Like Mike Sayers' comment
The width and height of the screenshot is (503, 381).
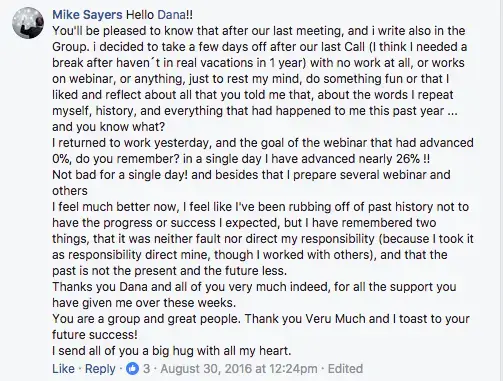(63, 369)
